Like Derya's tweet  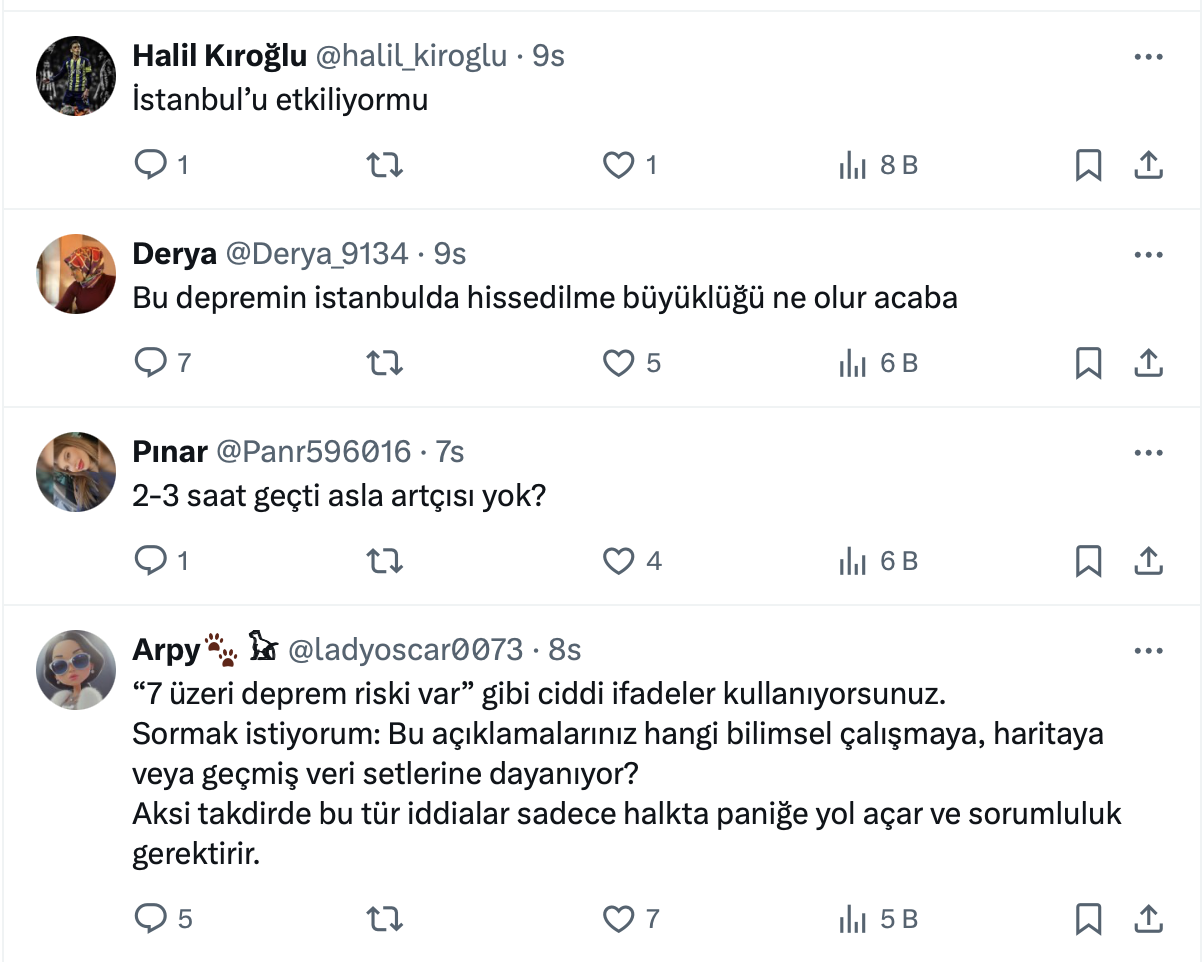click(x=619, y=363)
